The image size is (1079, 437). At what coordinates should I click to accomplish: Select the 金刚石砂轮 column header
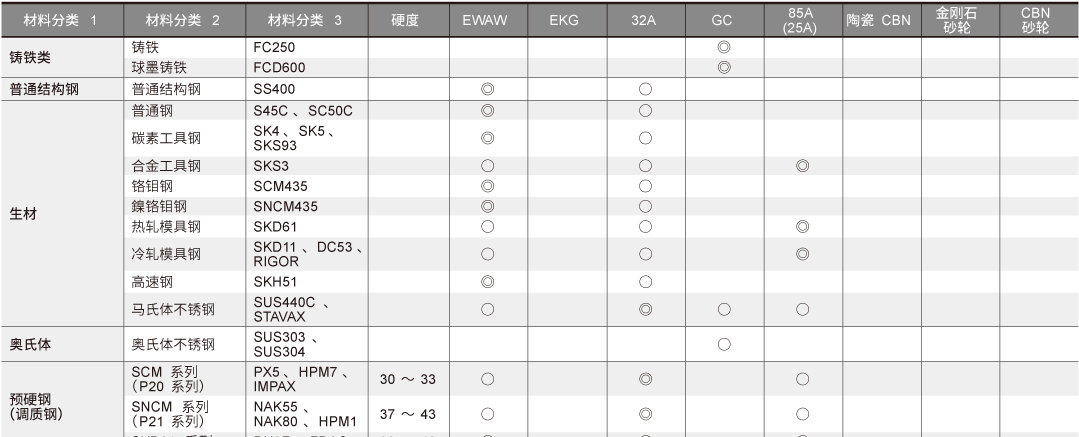[x=960, y=20]
